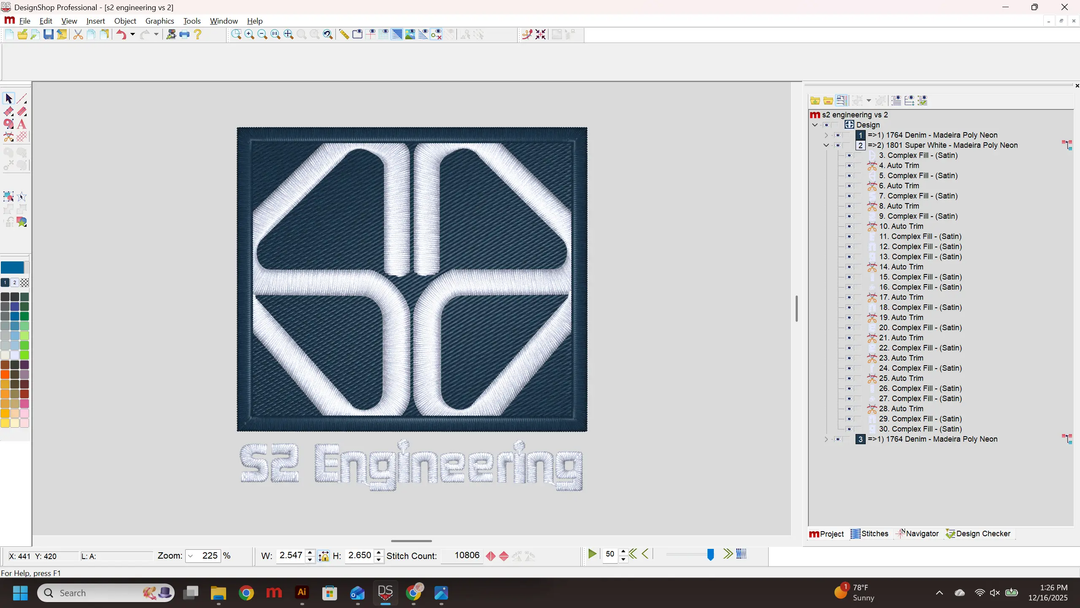Switch to the Design Checker tab
The width and height of the screenshot is (1080, 608).
[x=977, y=534]
